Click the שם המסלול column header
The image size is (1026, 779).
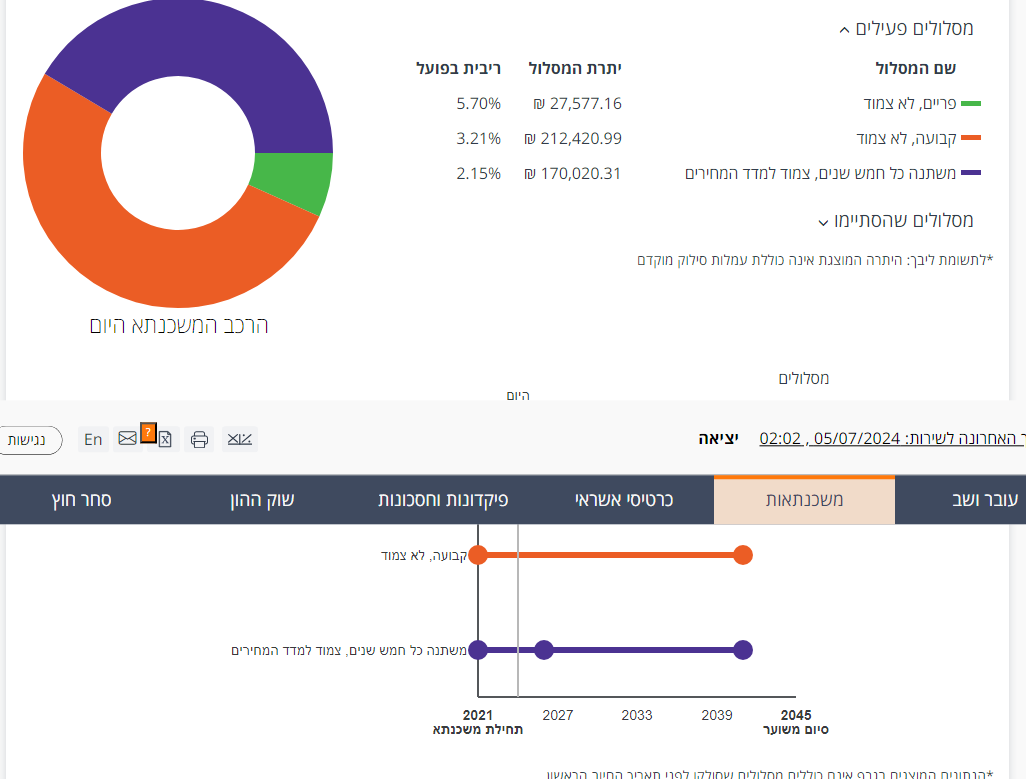(915, 68)
